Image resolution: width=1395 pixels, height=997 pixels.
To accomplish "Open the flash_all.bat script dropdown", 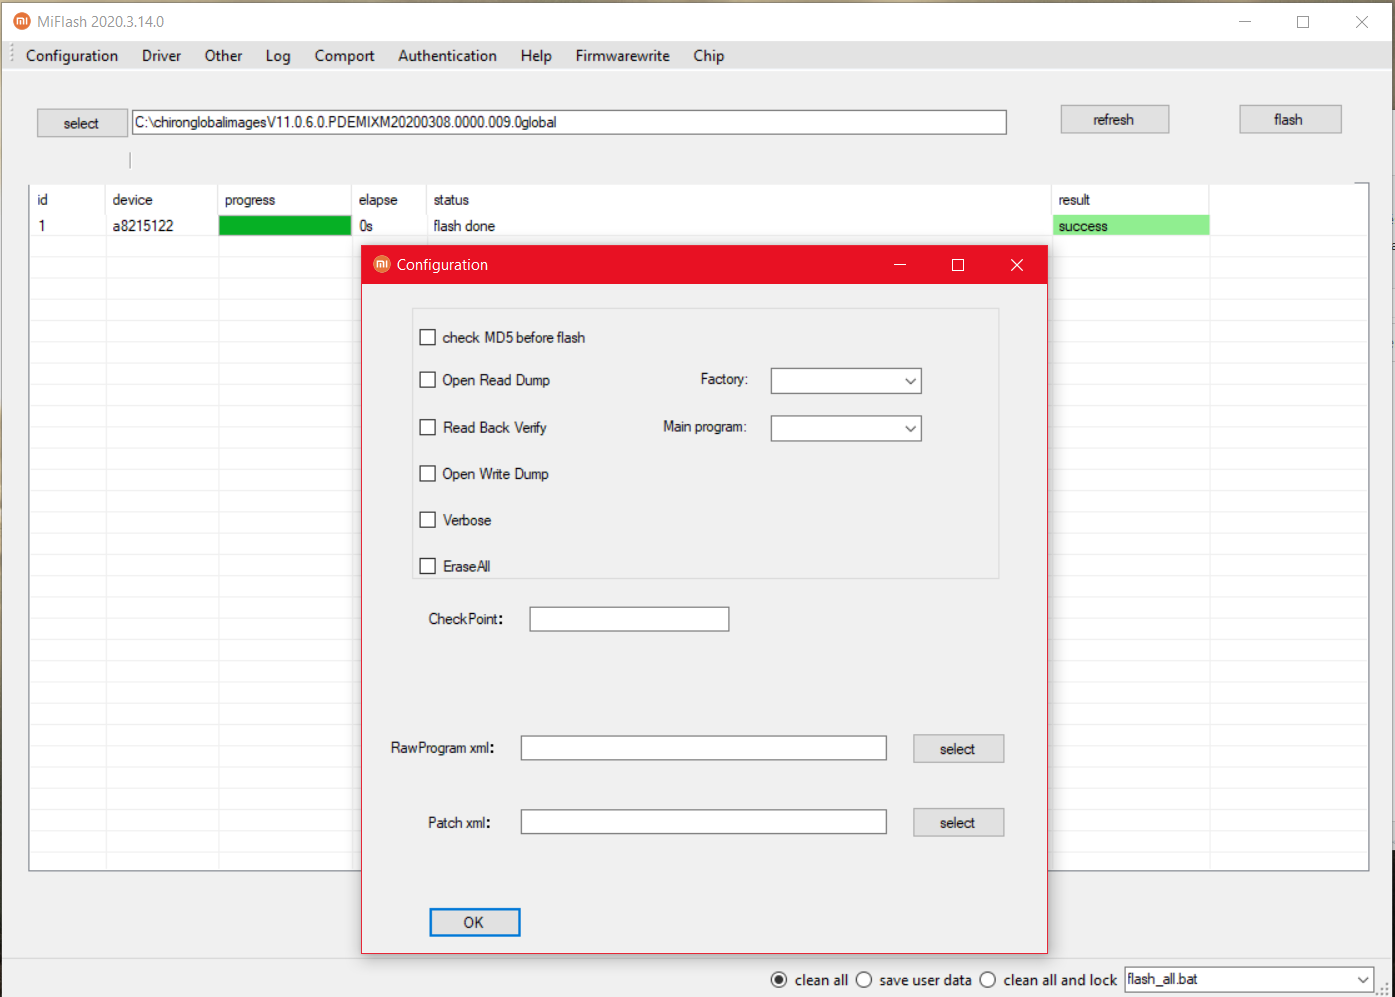I will click(x=1362, y=980).
